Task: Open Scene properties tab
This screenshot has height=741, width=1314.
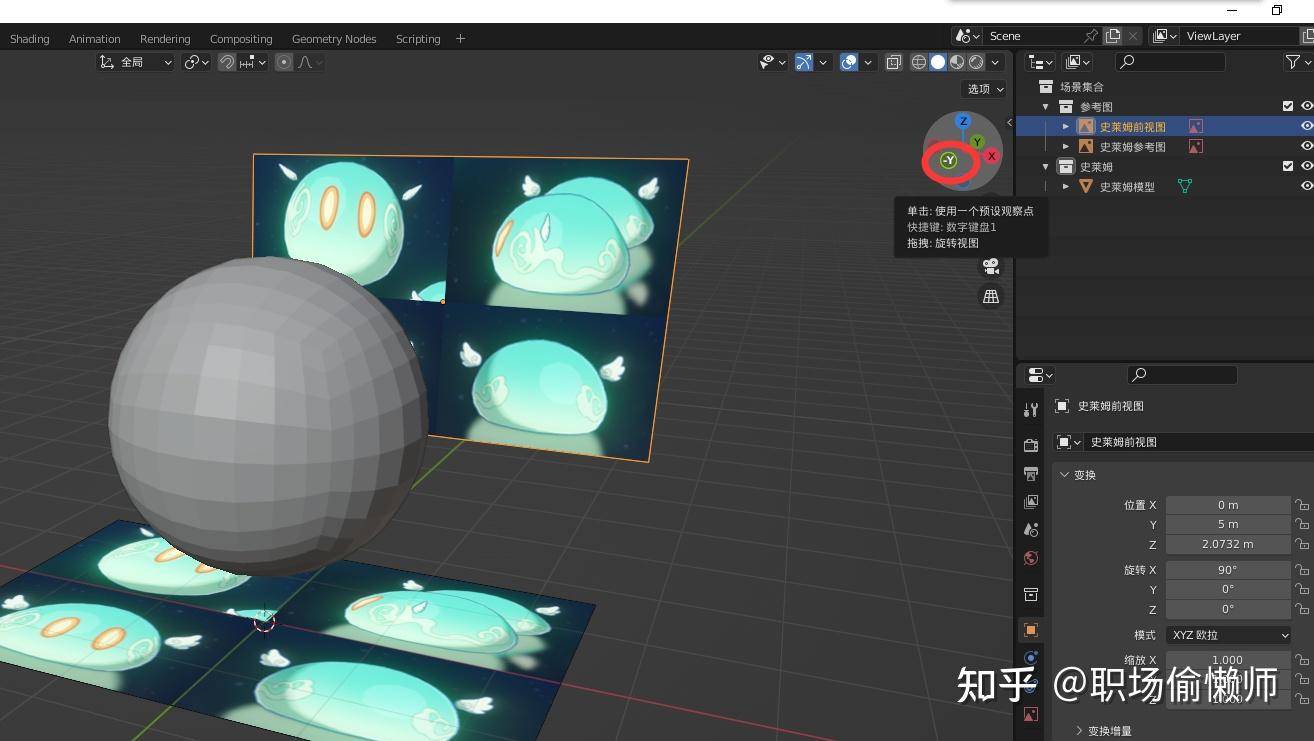Action: tap(1031, 530)
